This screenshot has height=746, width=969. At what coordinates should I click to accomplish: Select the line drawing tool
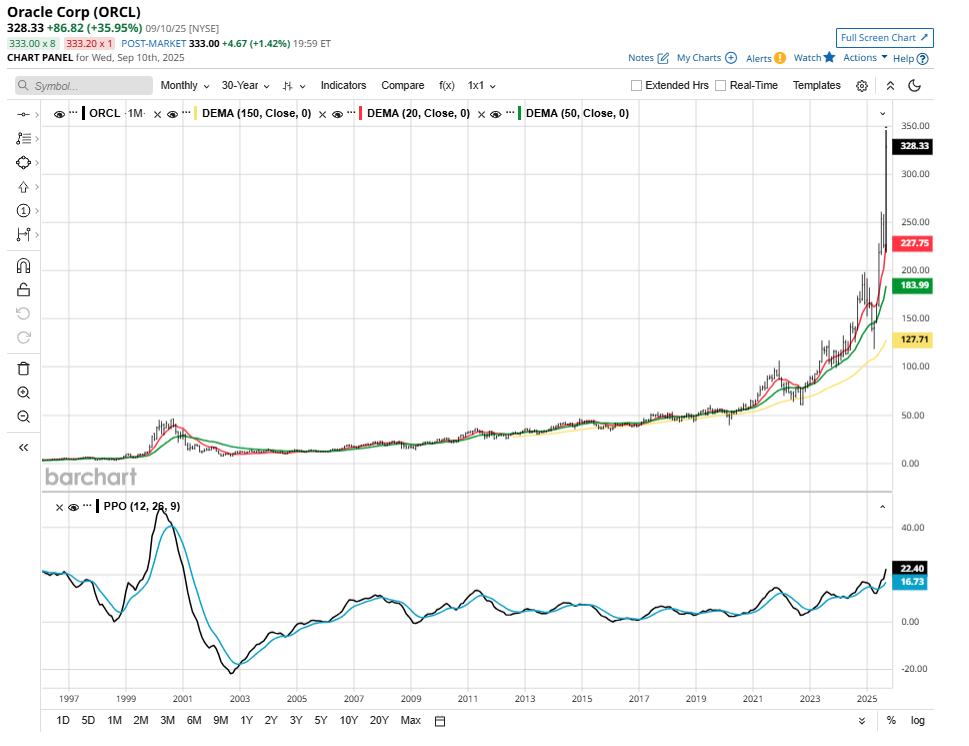click(23, 114)
